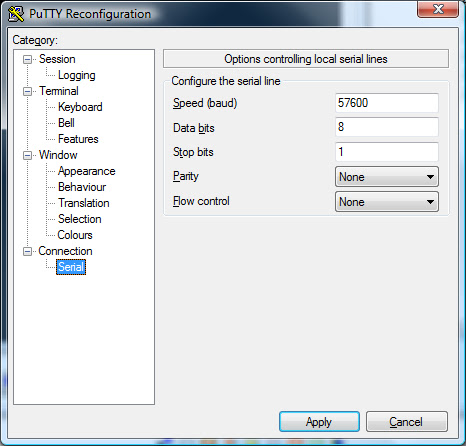Screen dimensions: 466x446
Task: Click the Stop bits input field
Action: [x=387, y=152]
